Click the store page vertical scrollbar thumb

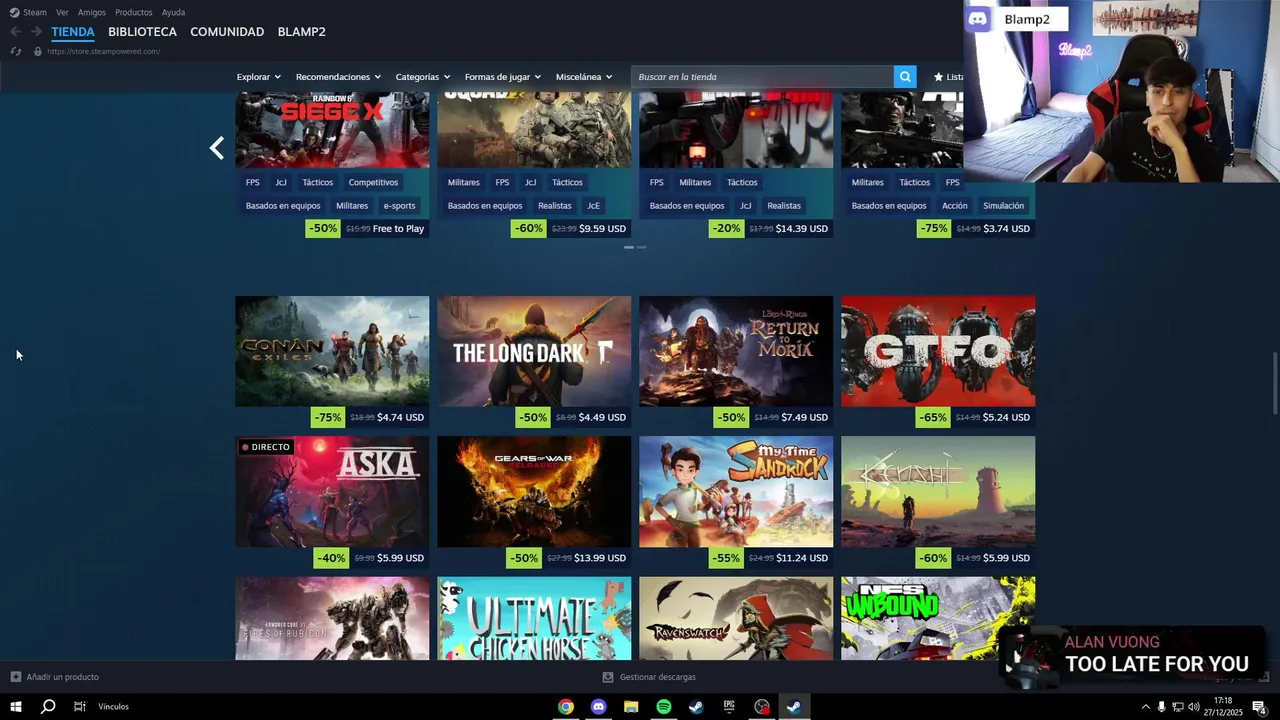(1274, 382)
